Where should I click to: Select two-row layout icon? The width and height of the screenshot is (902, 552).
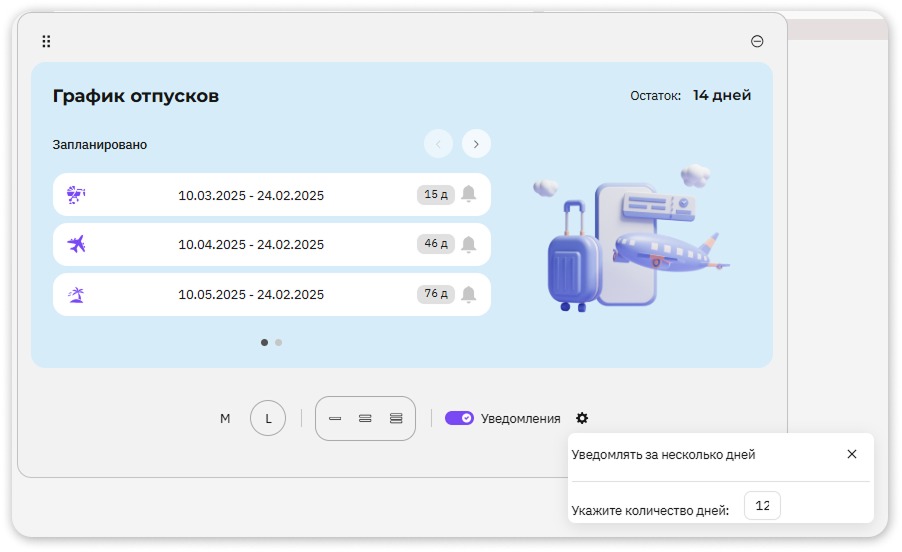(365, 419)
